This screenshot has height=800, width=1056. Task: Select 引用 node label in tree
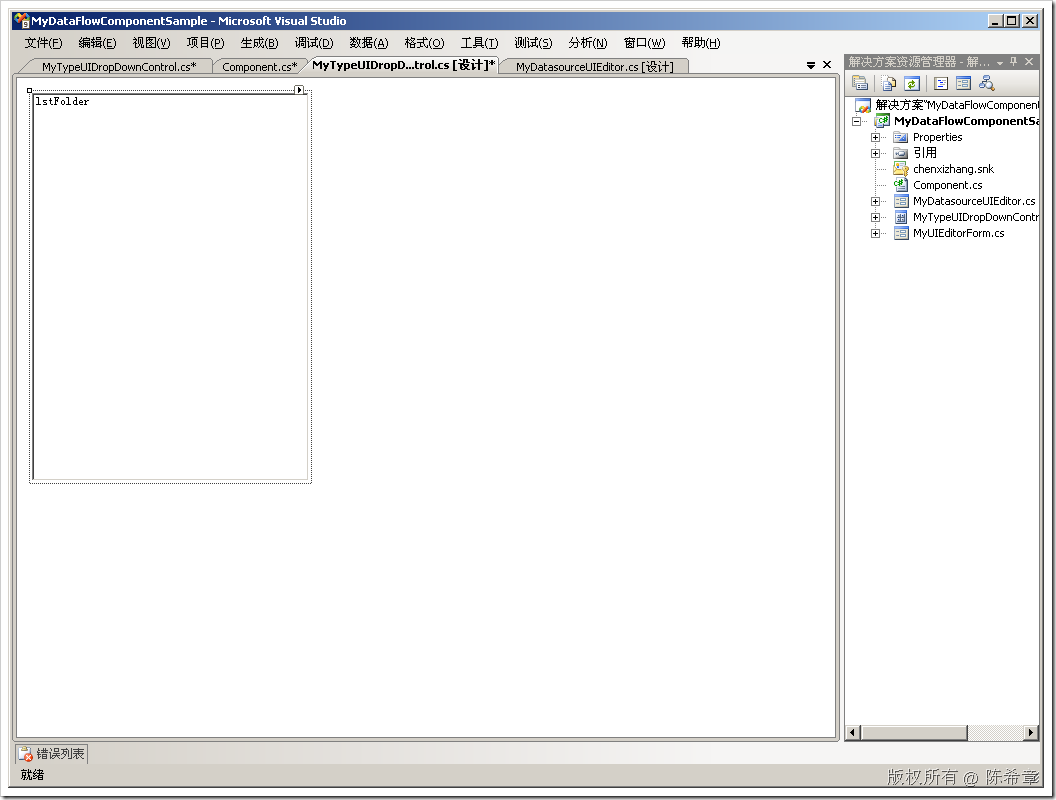pos(925,154)
